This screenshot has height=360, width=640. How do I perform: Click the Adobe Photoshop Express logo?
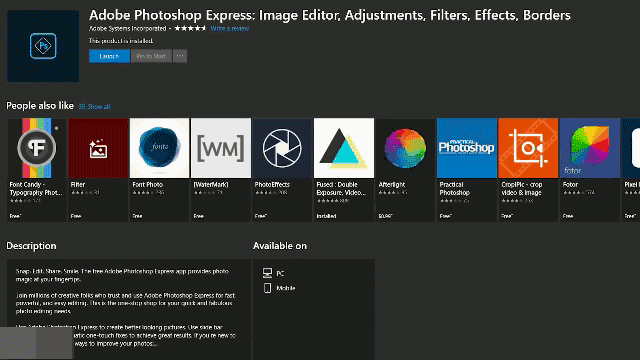coord(43,46)
